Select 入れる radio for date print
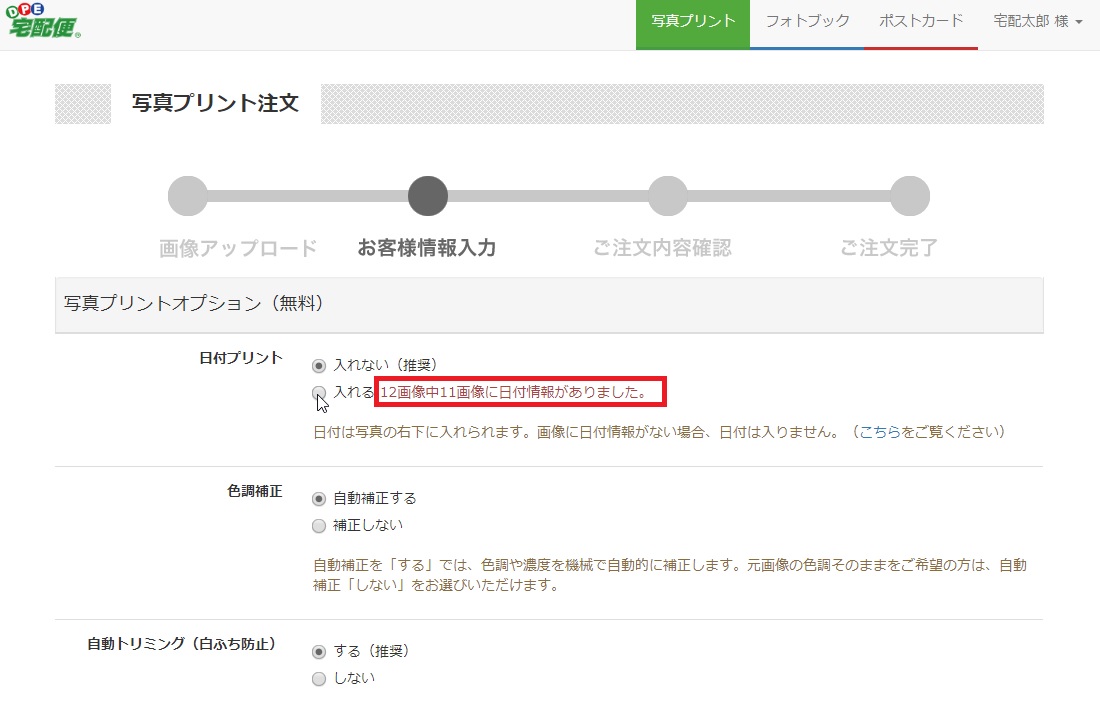The width and height of the screenshot is (1100, 704). pos(319,392)
